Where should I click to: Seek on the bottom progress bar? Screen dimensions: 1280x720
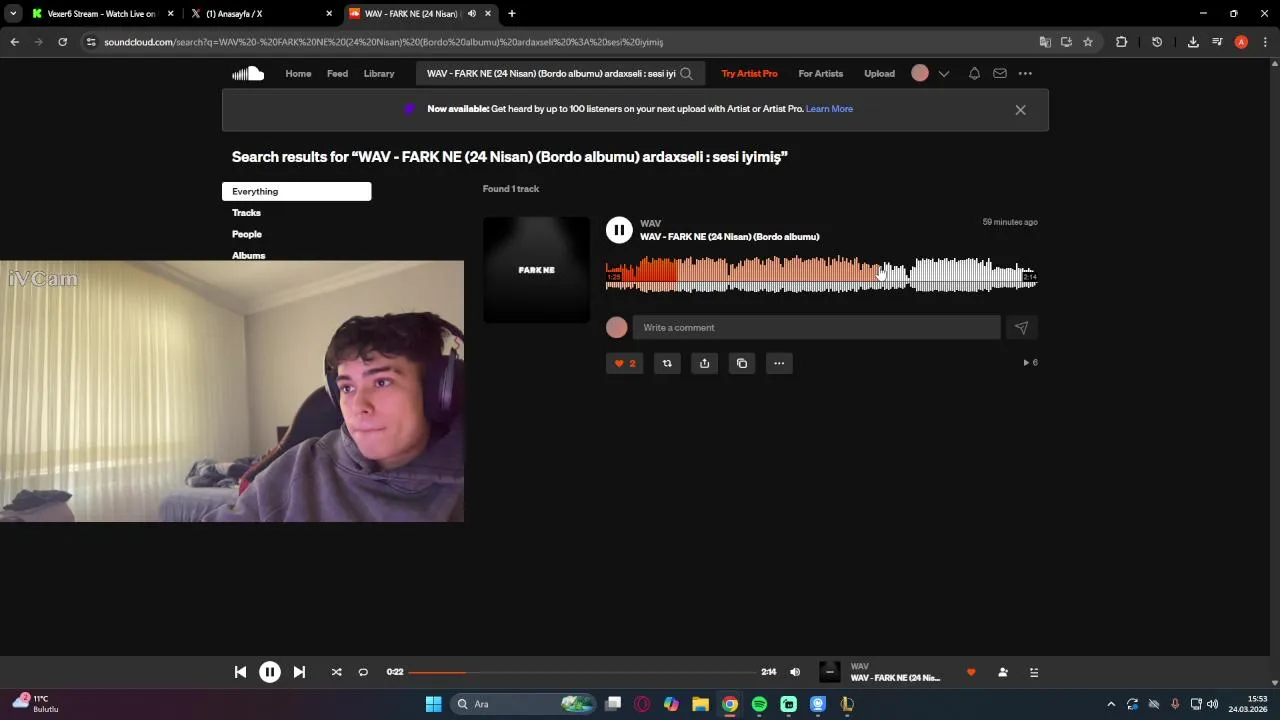[582, 672]
